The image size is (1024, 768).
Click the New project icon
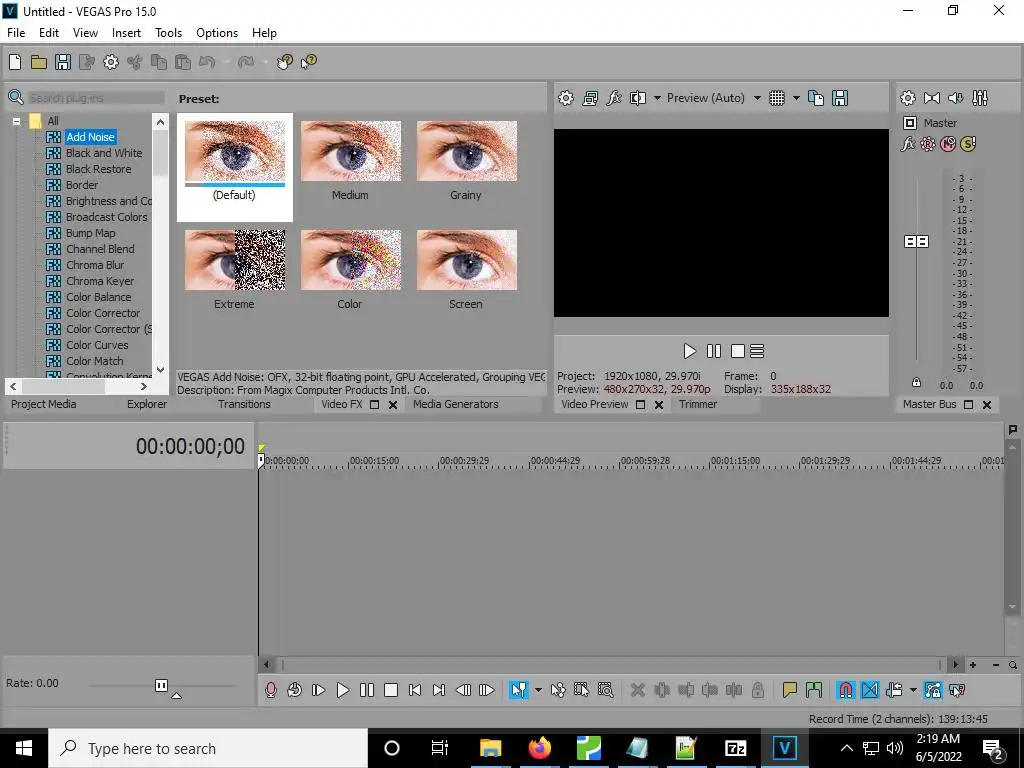coord(14,62)
